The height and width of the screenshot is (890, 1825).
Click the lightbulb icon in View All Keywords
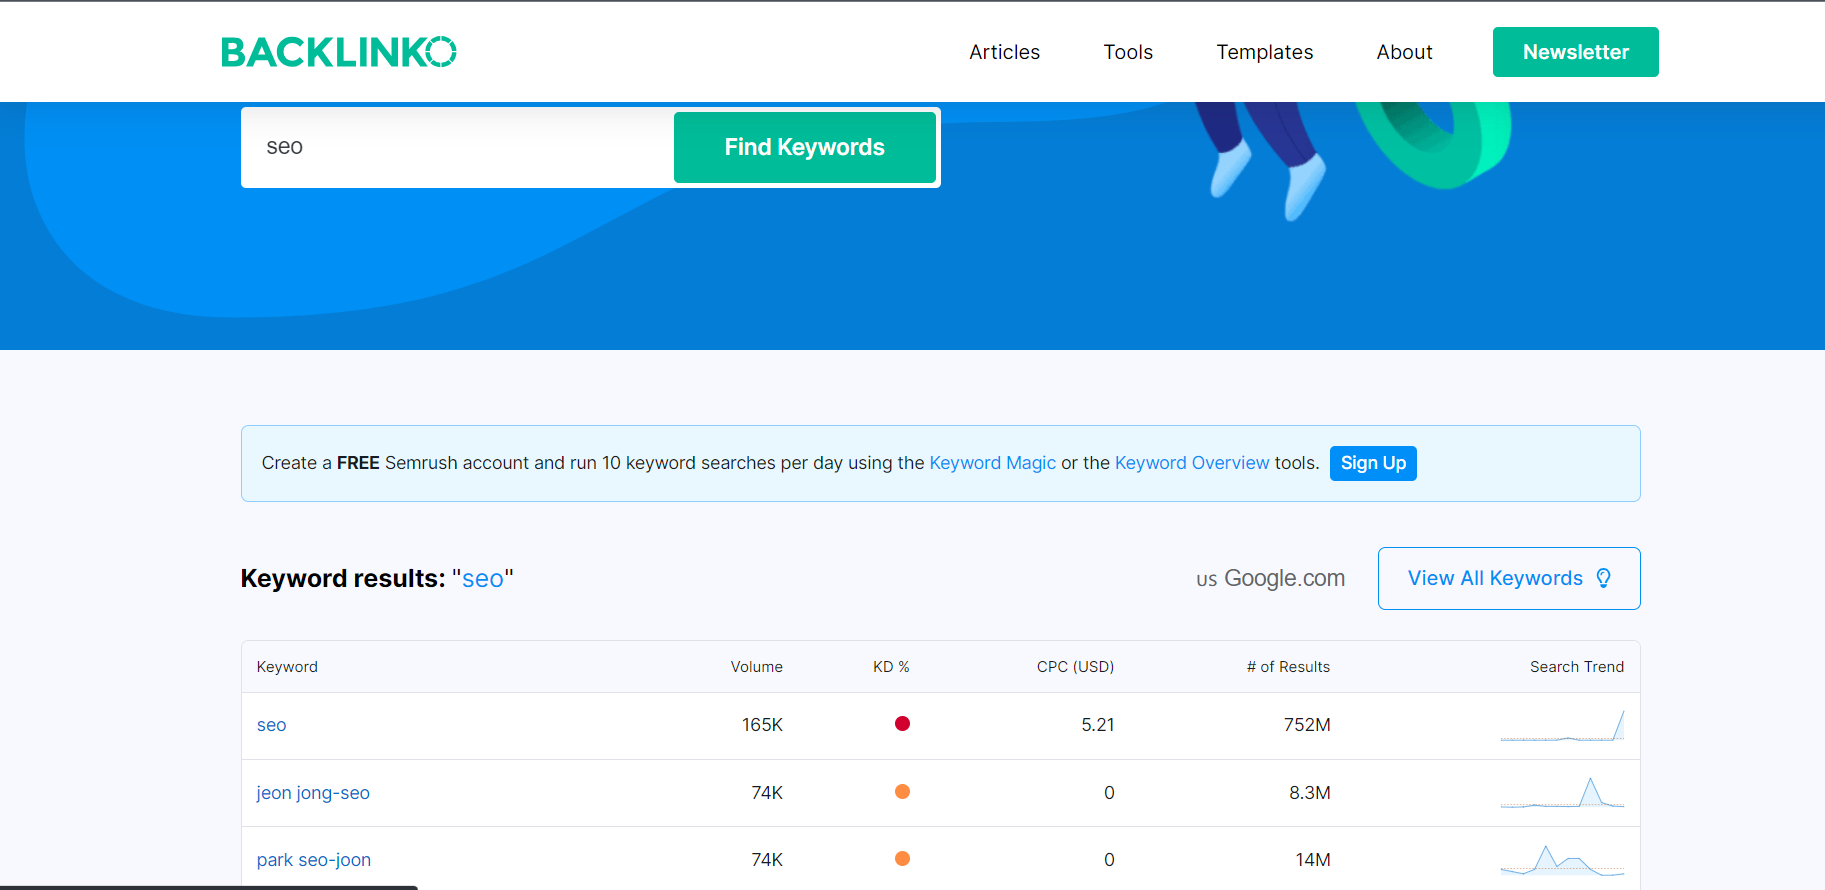pyautogui.click(x=1603, y=578)
